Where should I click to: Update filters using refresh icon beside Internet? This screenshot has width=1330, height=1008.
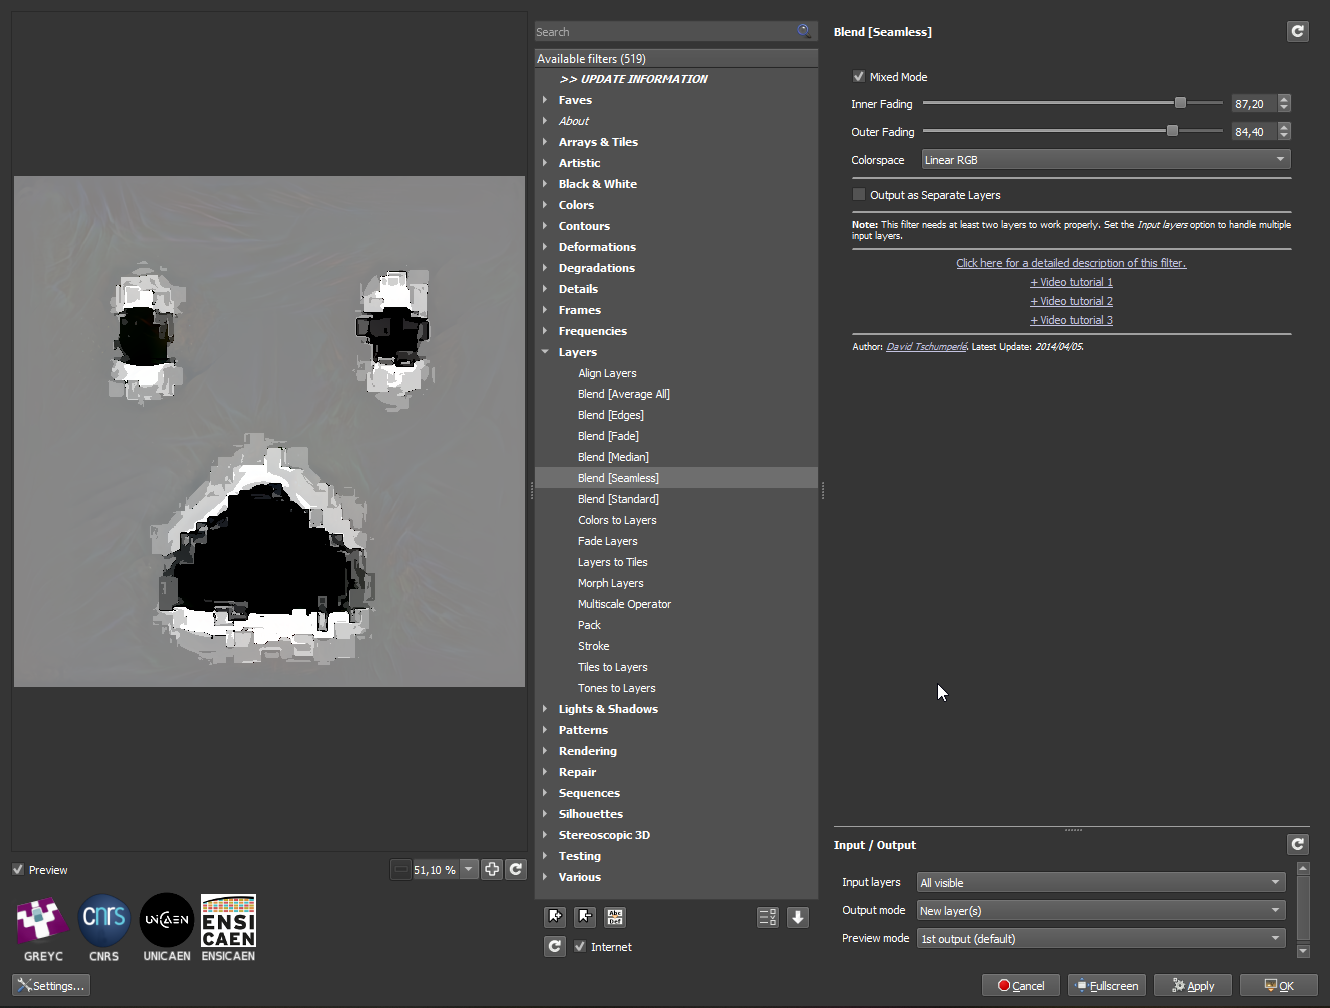(555, 946)
